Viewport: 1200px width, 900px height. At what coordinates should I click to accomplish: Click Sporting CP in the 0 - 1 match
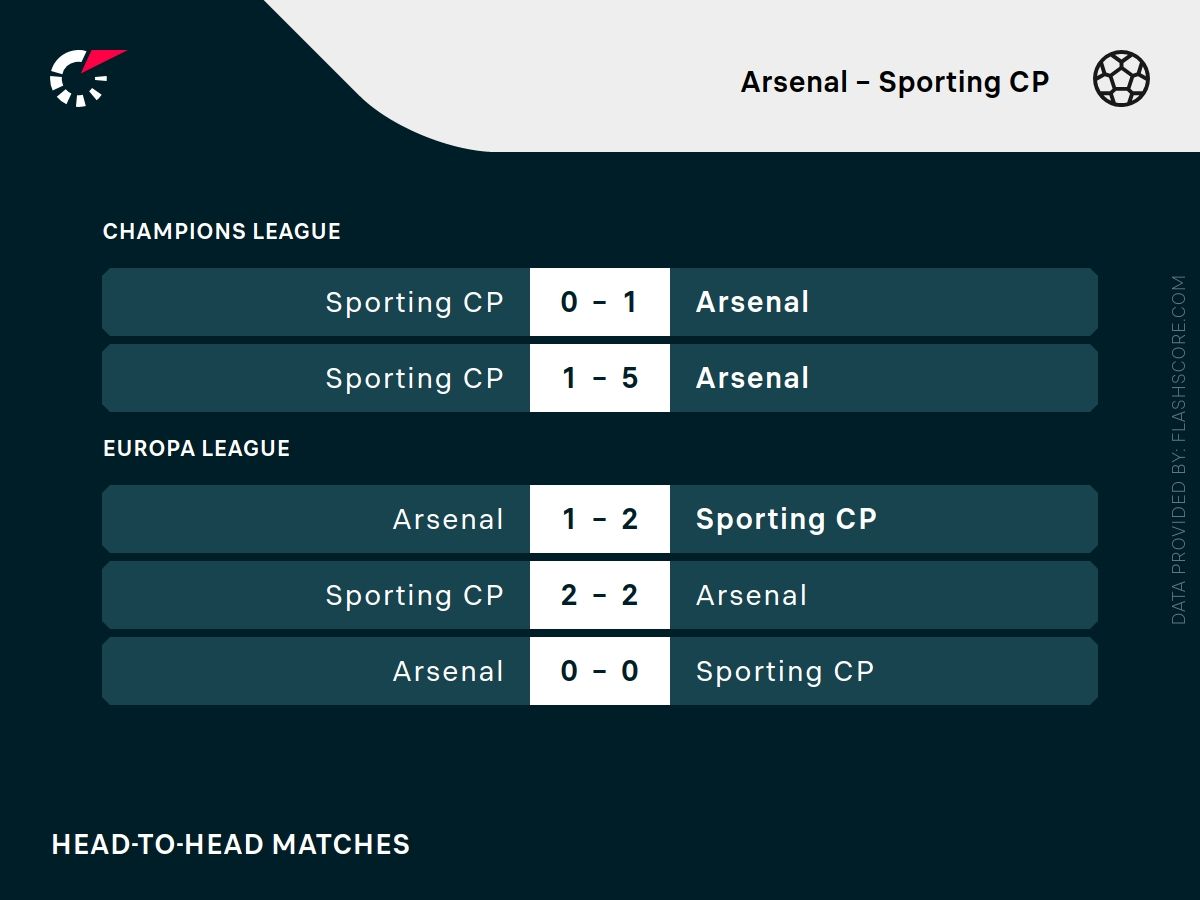(414, 302)
